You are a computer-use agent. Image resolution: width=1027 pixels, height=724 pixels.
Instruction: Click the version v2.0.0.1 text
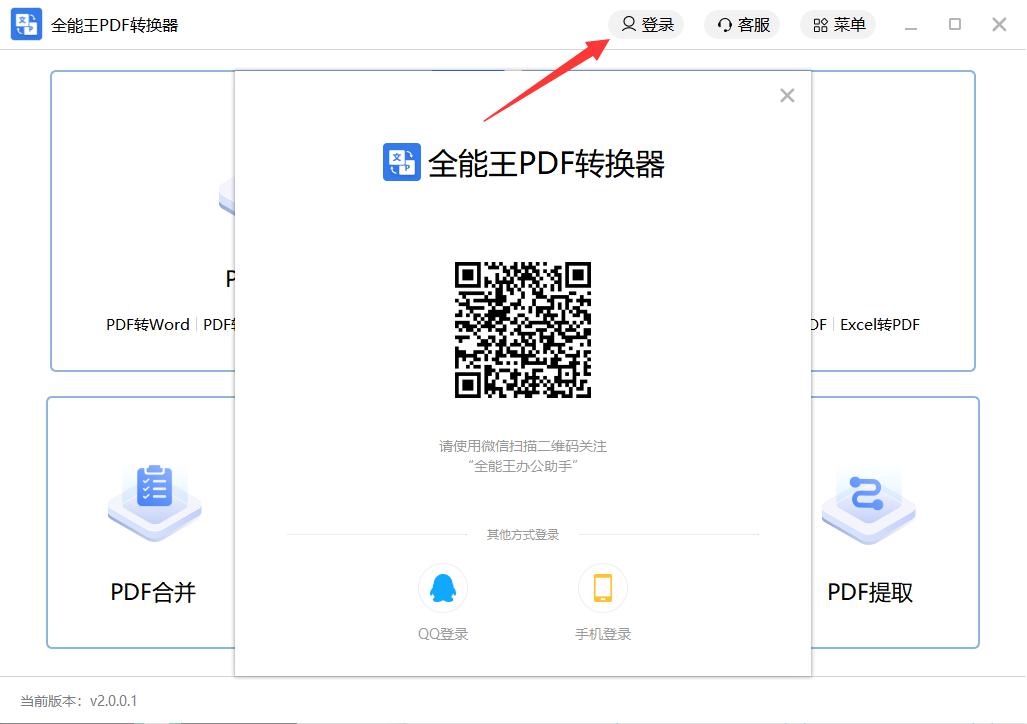pos(113,701)
